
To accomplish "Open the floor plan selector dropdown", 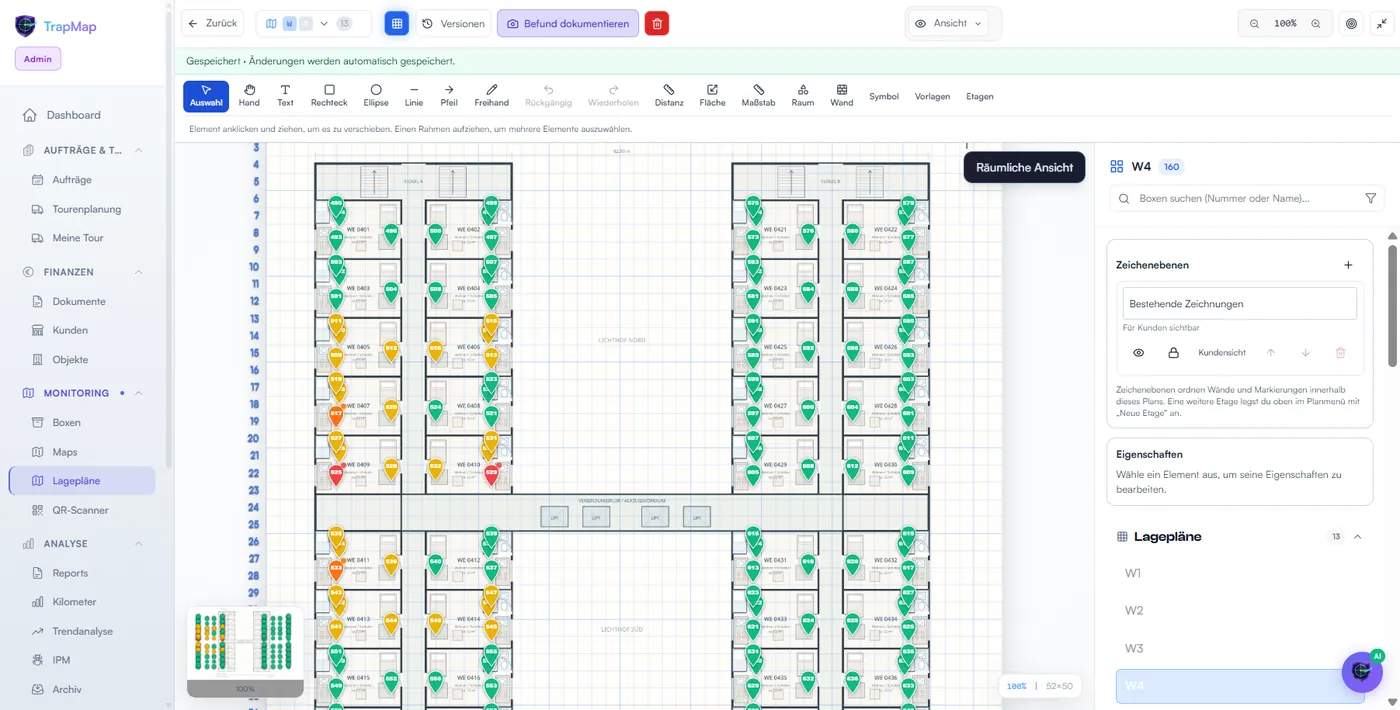I will (x=314, y=23).
